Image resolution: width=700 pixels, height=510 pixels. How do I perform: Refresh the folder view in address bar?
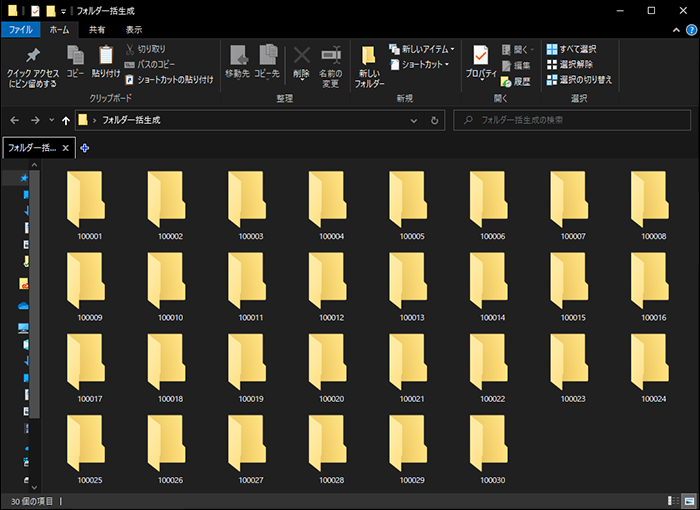tap(434, 120)
